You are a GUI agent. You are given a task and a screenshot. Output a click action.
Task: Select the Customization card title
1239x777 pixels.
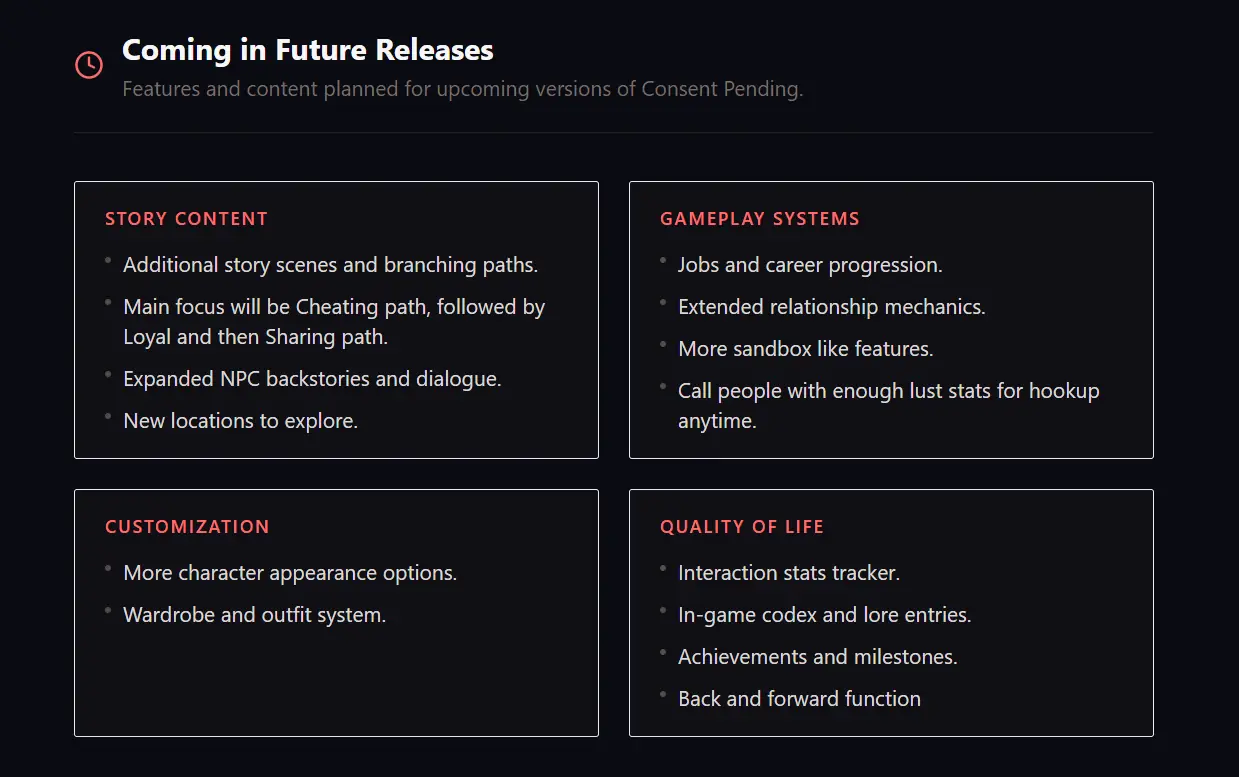[x=187, y=527]
